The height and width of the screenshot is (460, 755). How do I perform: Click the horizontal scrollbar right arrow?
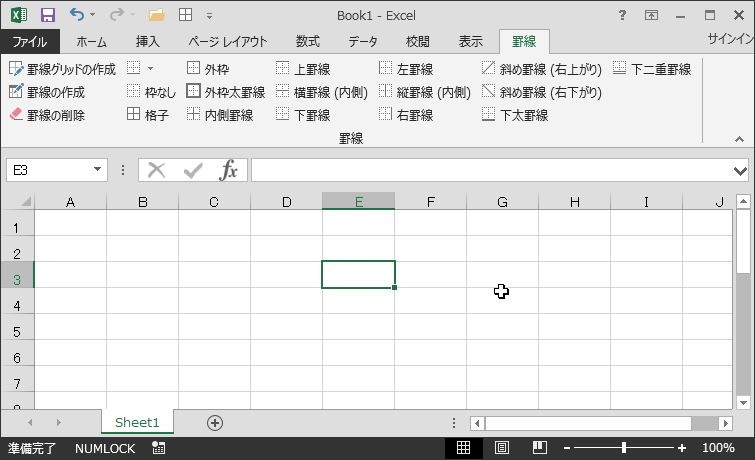point(726,423)
